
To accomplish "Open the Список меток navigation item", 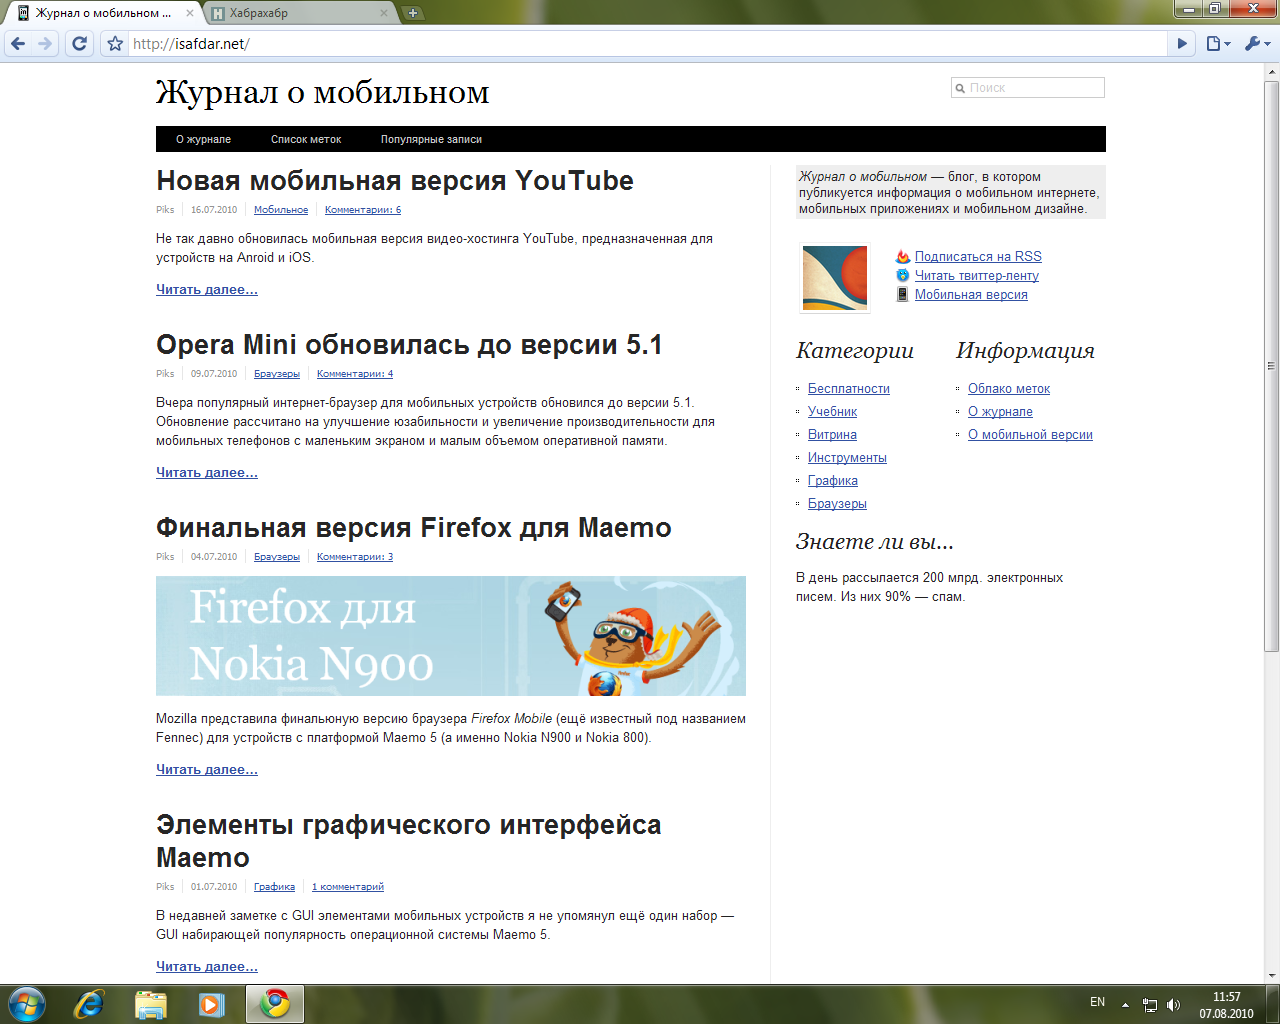I will tap(306, 139).
